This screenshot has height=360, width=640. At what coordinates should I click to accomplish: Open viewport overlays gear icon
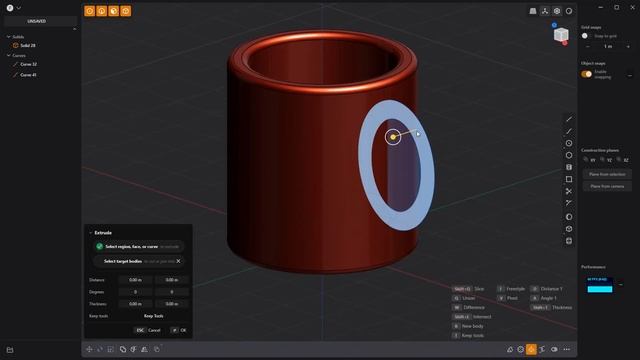pos(557,11)
